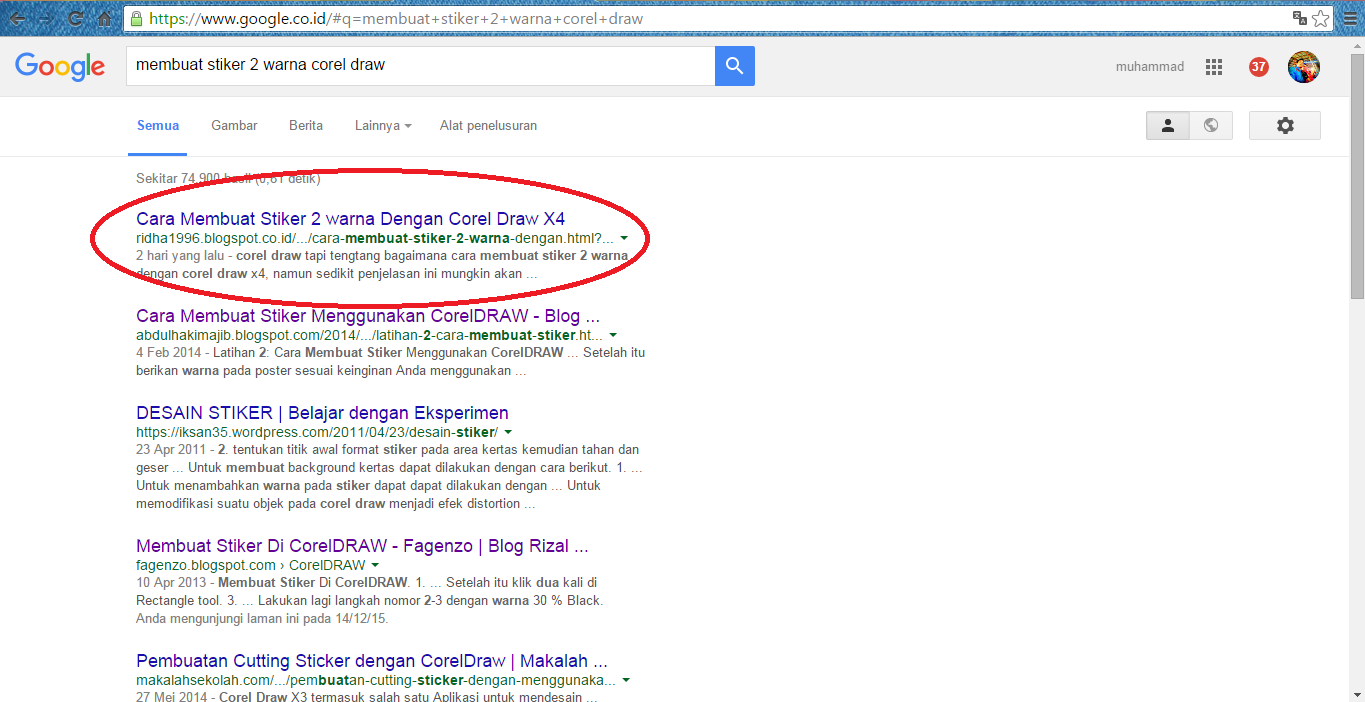This screenshot has width=1365, height=702.
Task: Click the browser forward arrow
Action: tap(46, 18)
